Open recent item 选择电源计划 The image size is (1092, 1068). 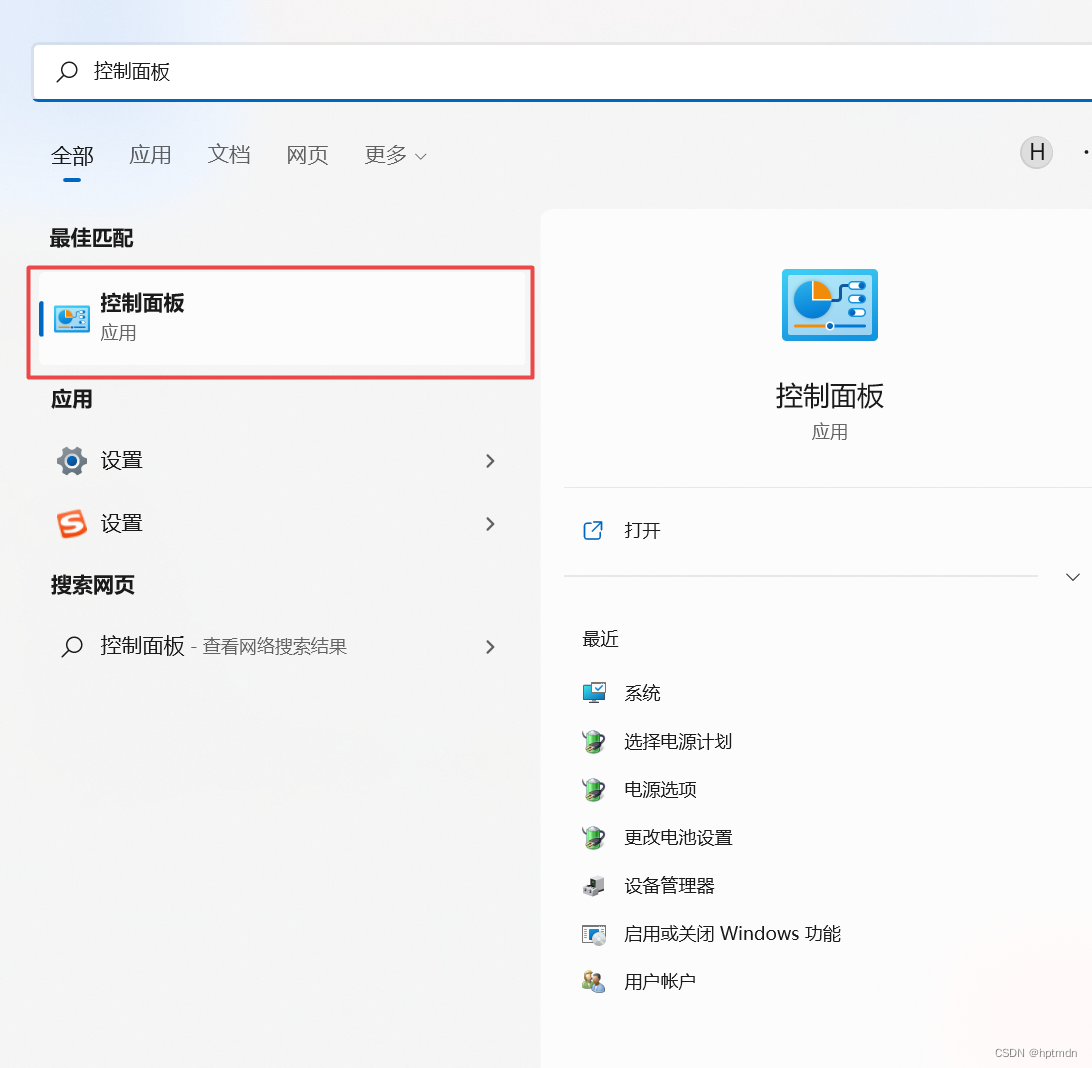click(678, 741)
